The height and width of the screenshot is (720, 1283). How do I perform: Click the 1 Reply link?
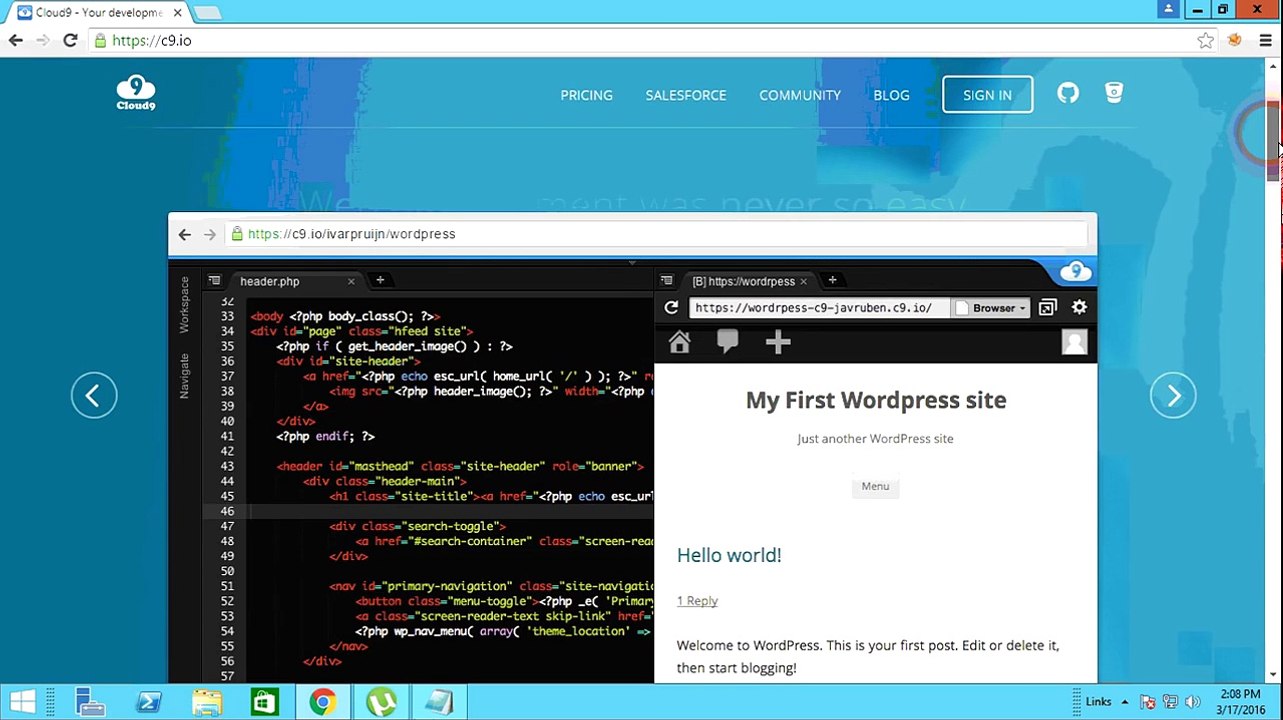tap(697, 601)
